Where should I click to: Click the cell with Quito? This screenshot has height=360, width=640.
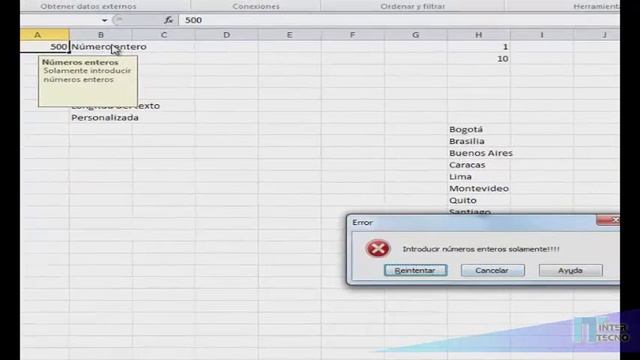point(478,200)
